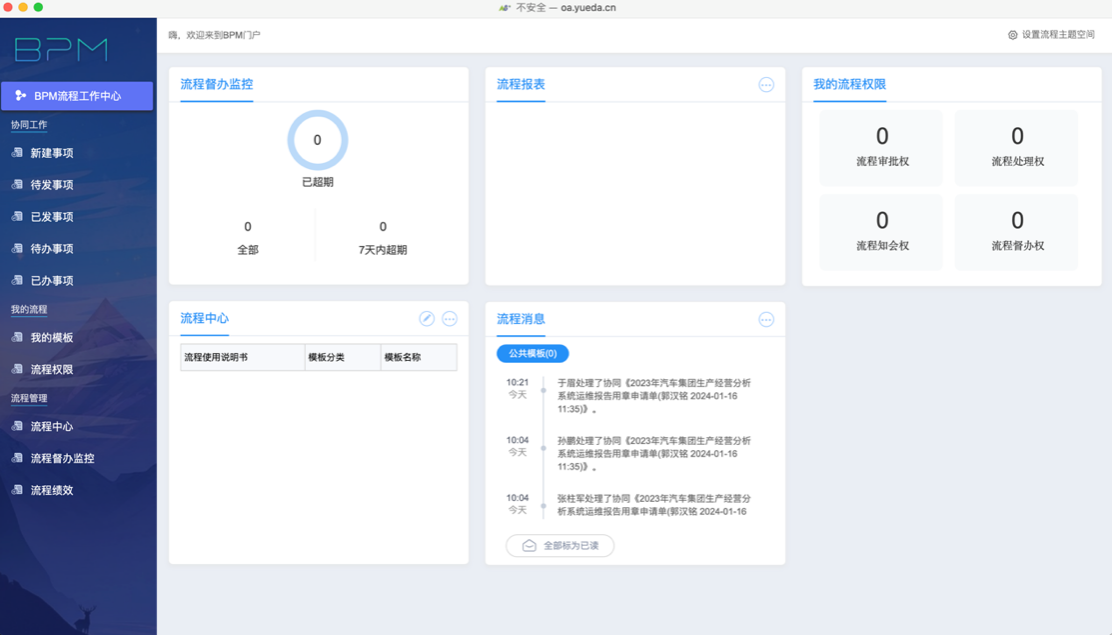
Task: Click the 流程审批权 counter
Action: [881, 147]
